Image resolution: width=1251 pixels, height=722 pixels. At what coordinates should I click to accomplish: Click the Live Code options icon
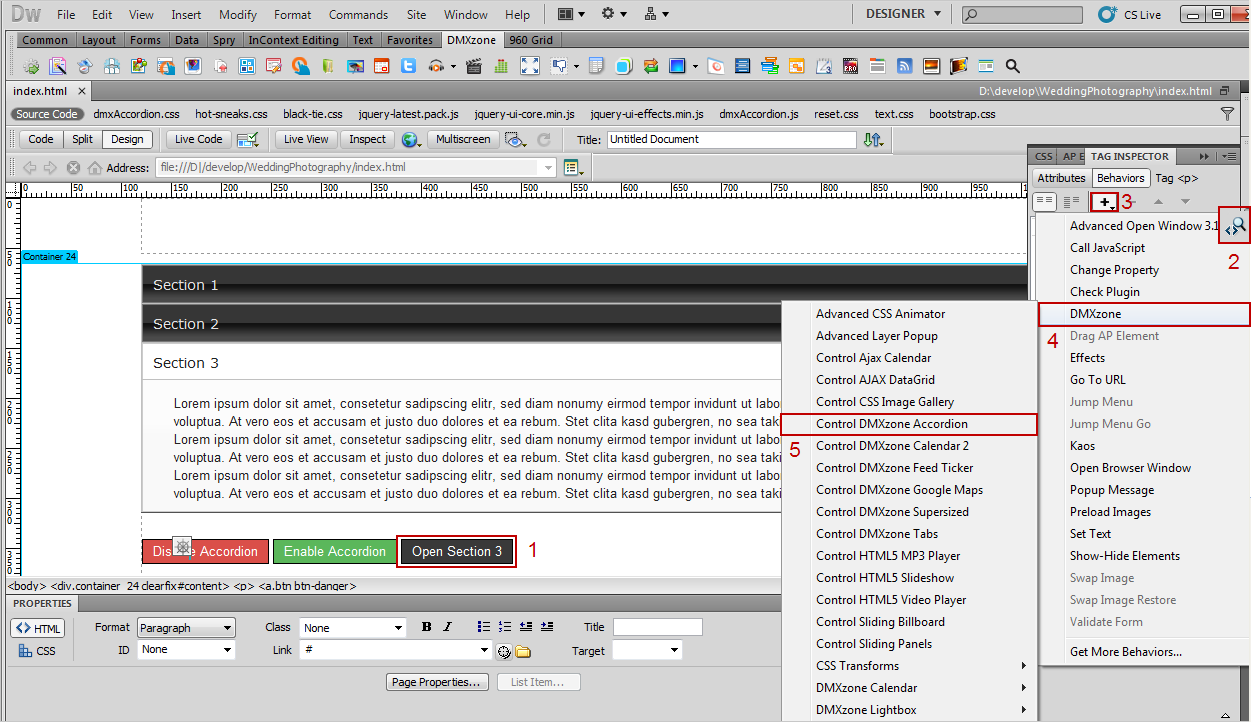[x=248, y=140]
